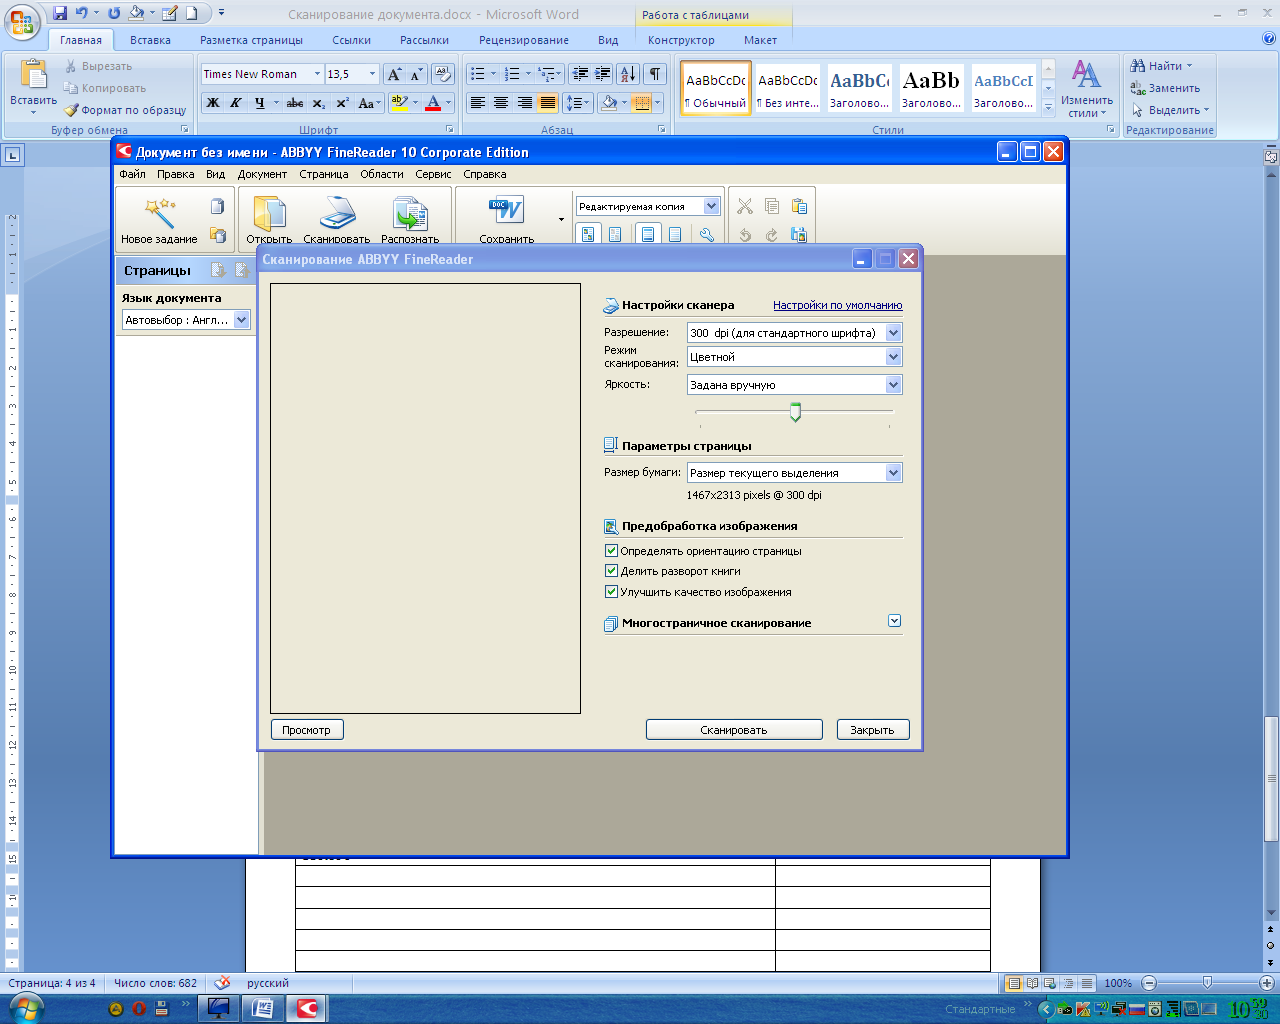
Task: Click the Заменить button in Word
Action: (1165, 88)
